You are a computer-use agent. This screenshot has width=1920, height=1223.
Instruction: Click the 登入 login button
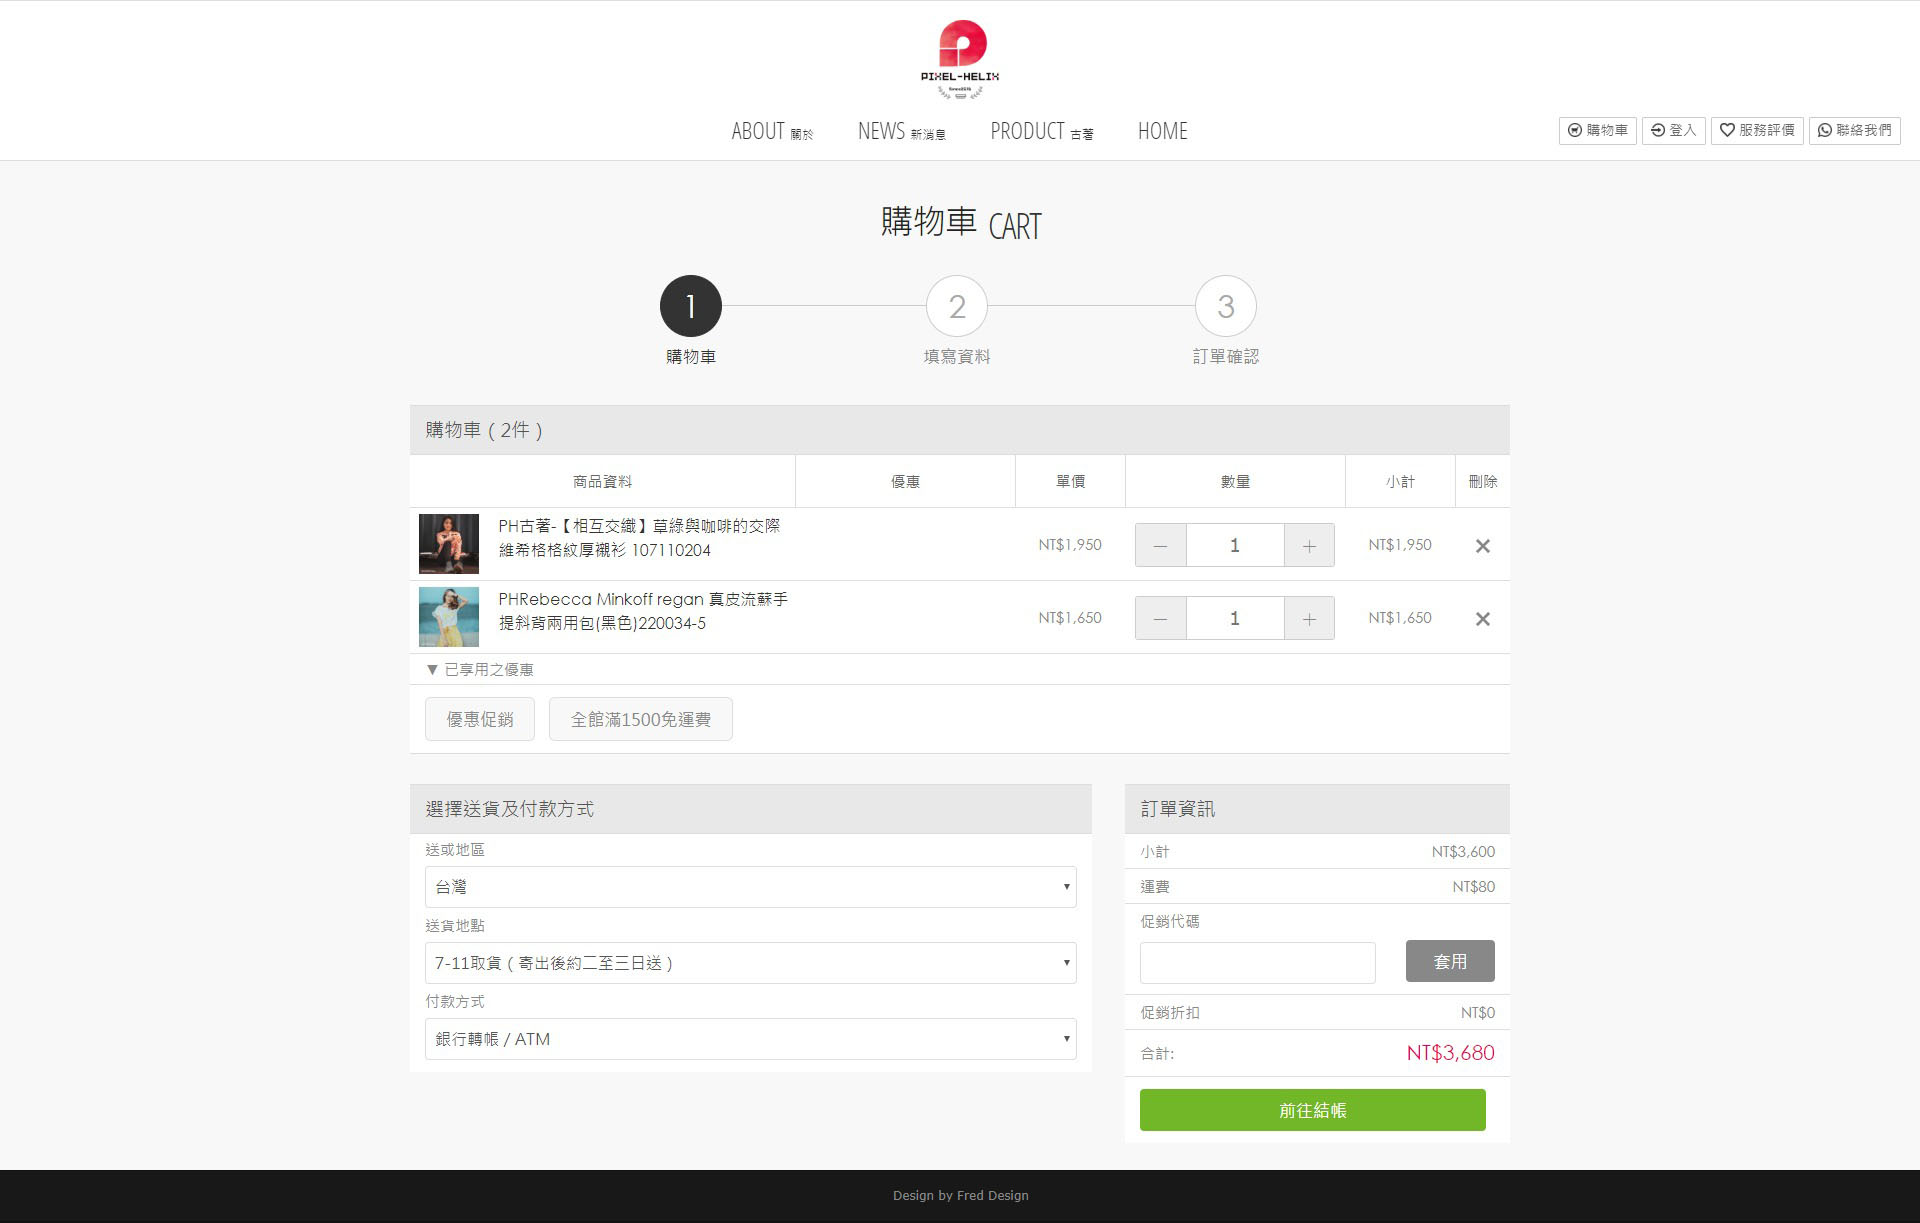click(1673, 130)
